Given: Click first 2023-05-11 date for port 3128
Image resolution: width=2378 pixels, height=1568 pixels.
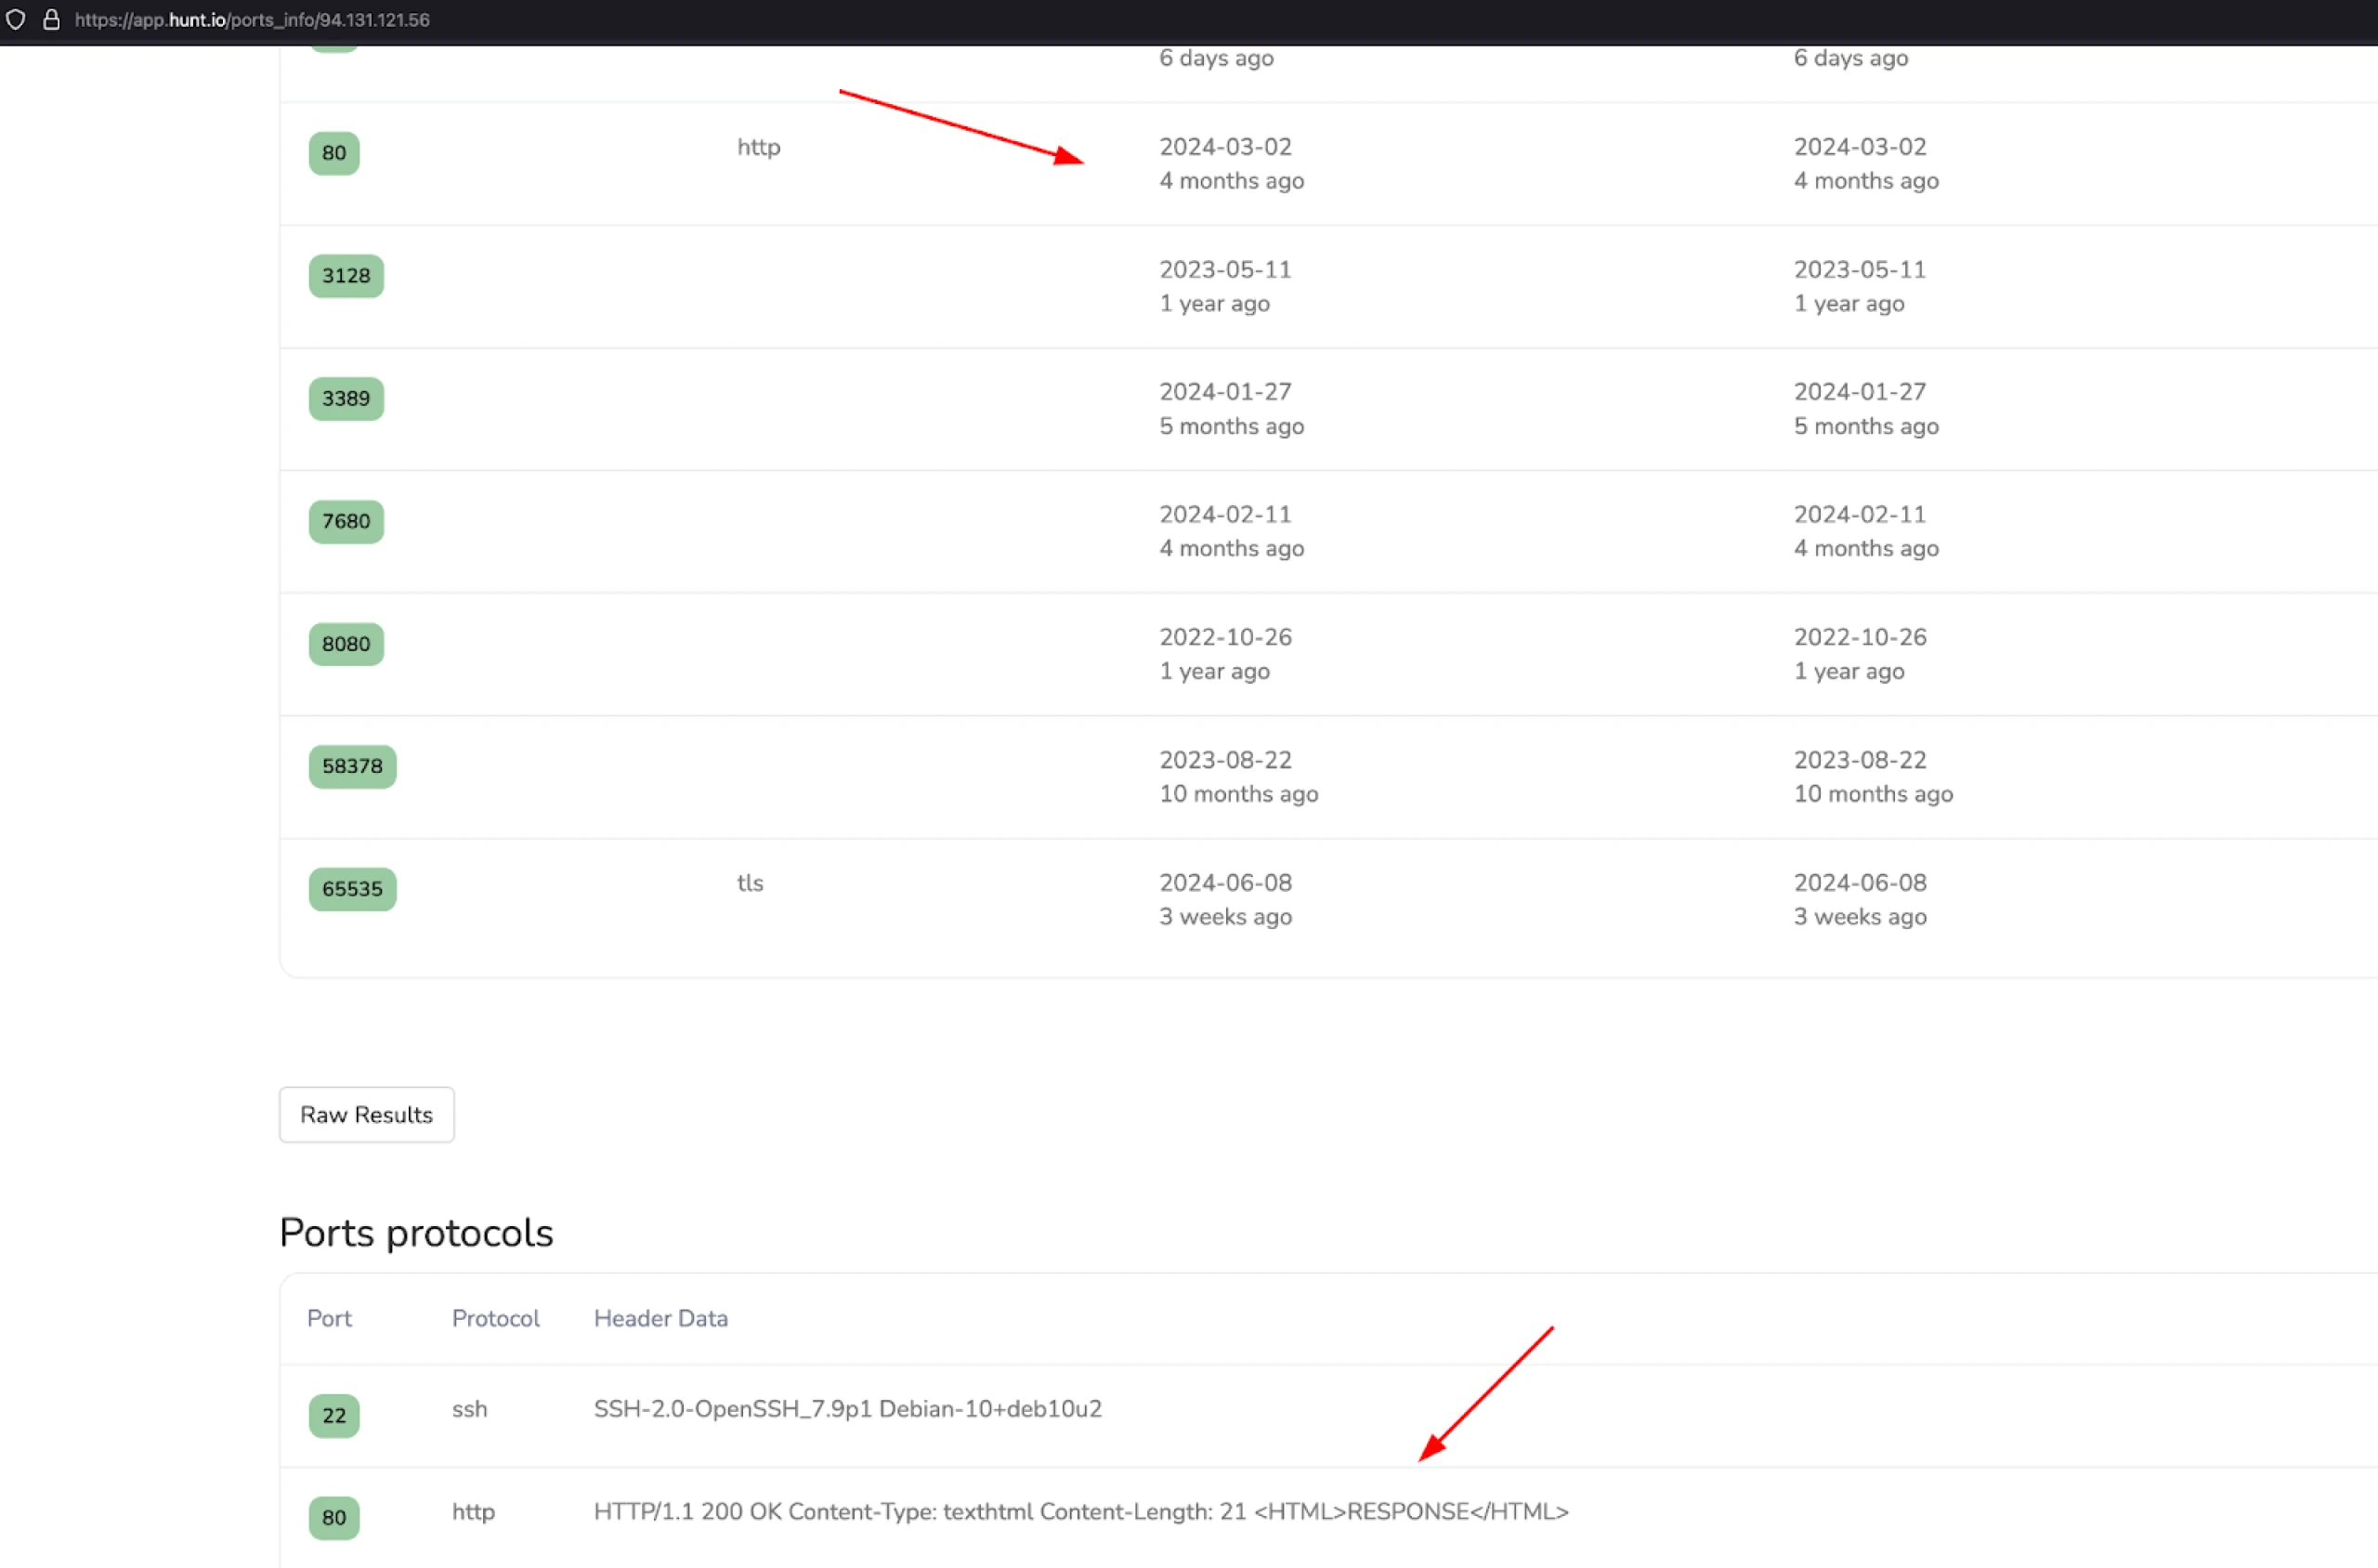Looking at the screenshot, I should (x=1225, y=270).
